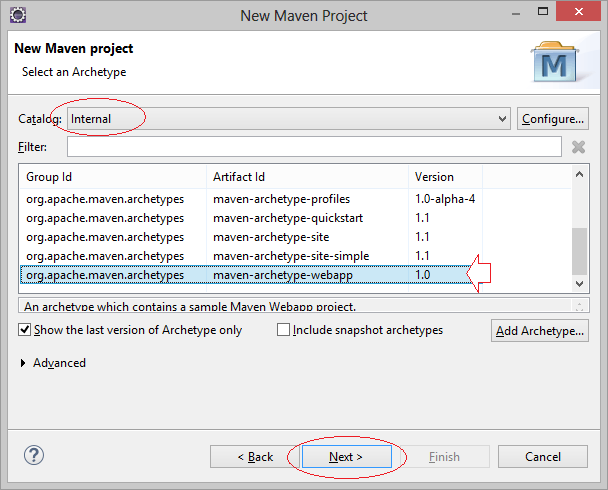Close the New Maven Project dialog
The width and height of the screenshot is (608, 490).
(579, 12)
